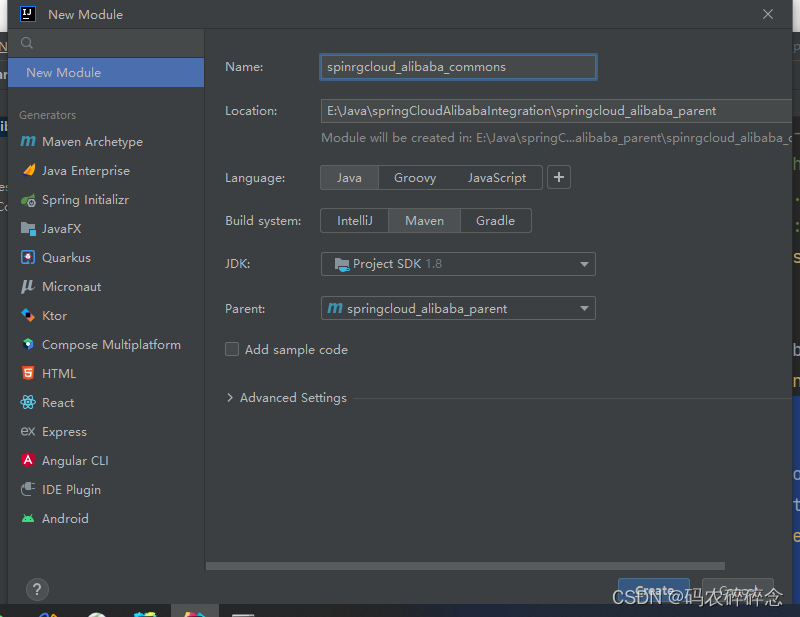This screenshot has height=617, width=800.
Task: Select the HTML list entry
Action: (x=106, y=374)
